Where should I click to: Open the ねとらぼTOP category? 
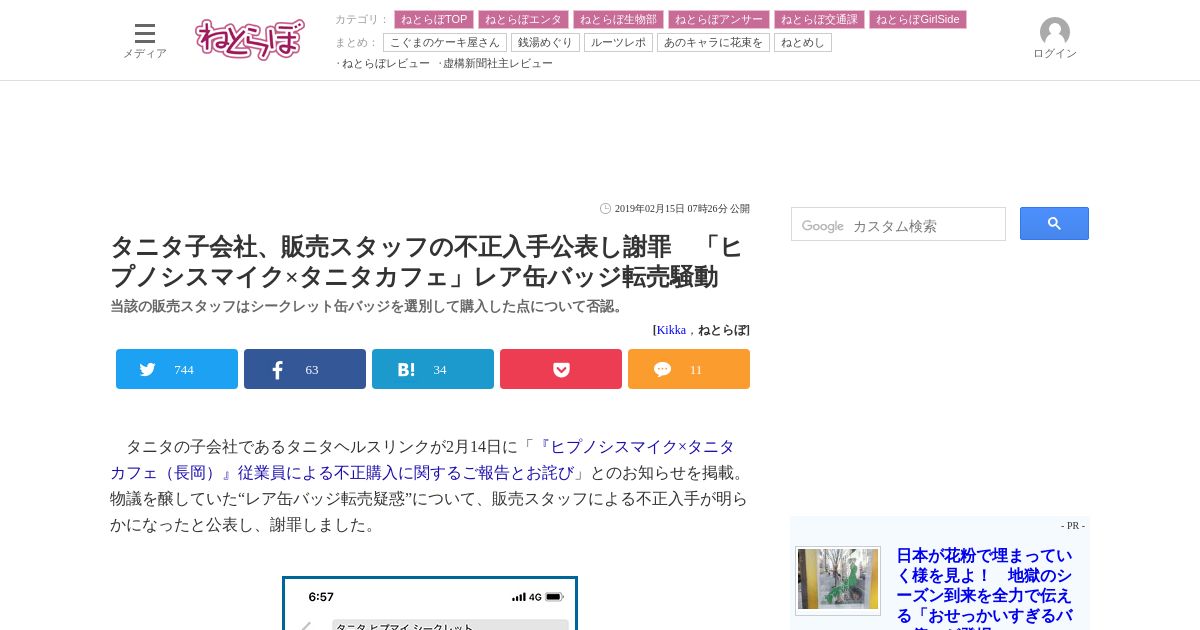(434, 19)
